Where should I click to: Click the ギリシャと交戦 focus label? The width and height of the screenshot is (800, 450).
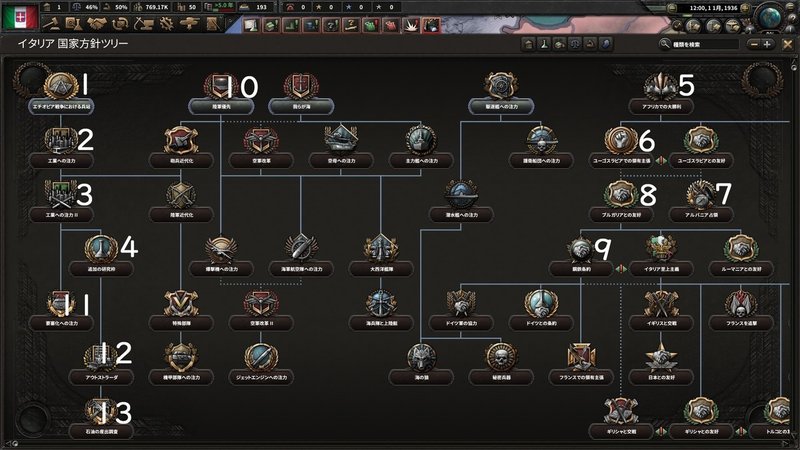[x=620, y=432]
